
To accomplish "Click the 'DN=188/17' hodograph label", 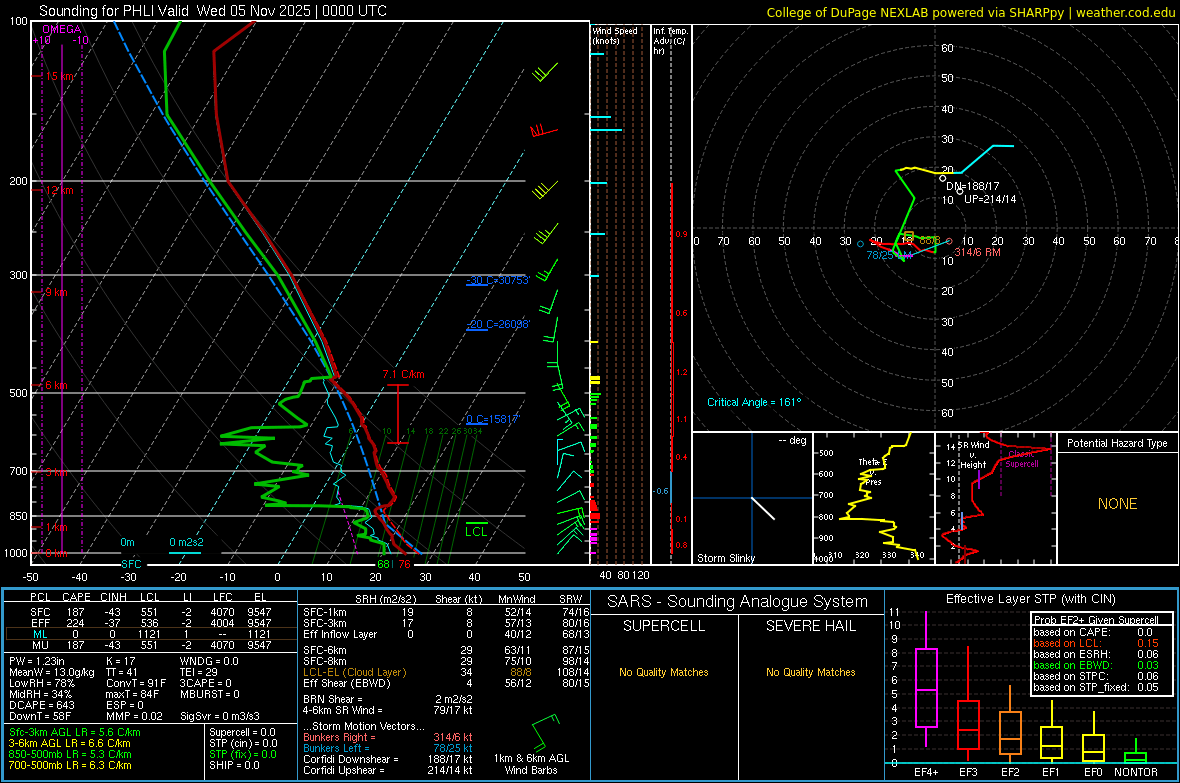I will (x=972, y=186).
